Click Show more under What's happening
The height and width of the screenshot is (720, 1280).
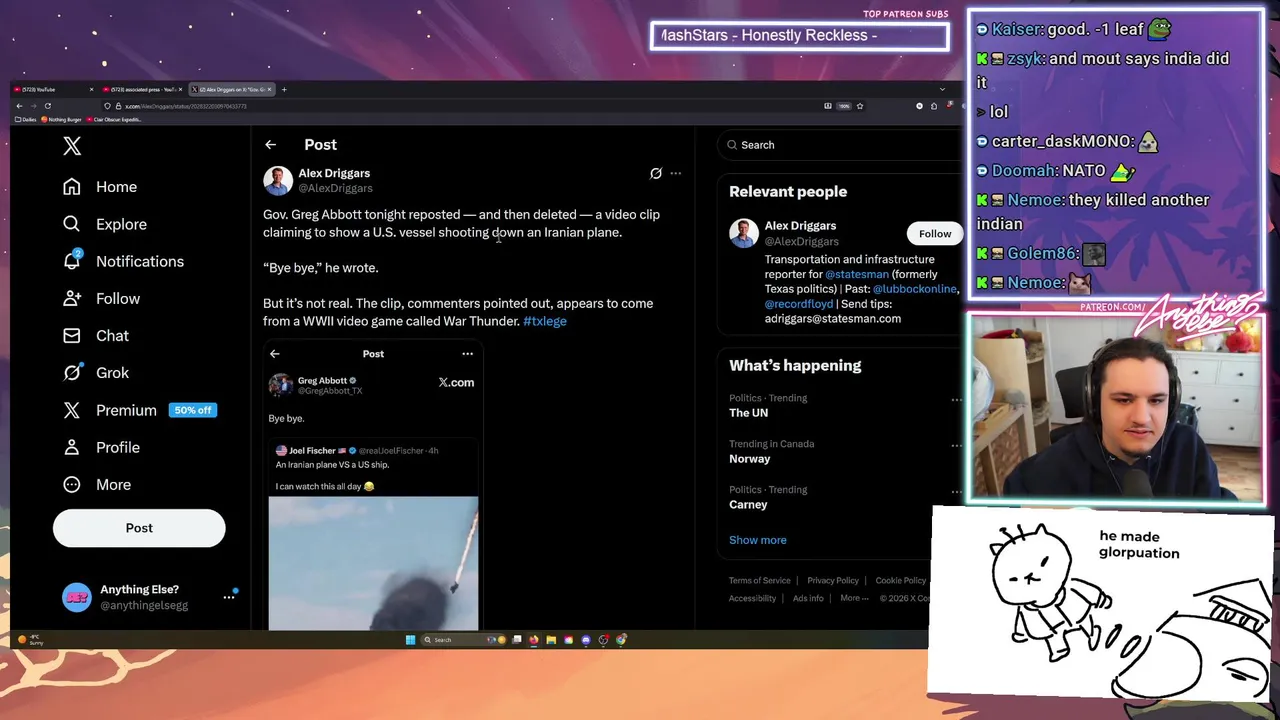click(757, 540)
